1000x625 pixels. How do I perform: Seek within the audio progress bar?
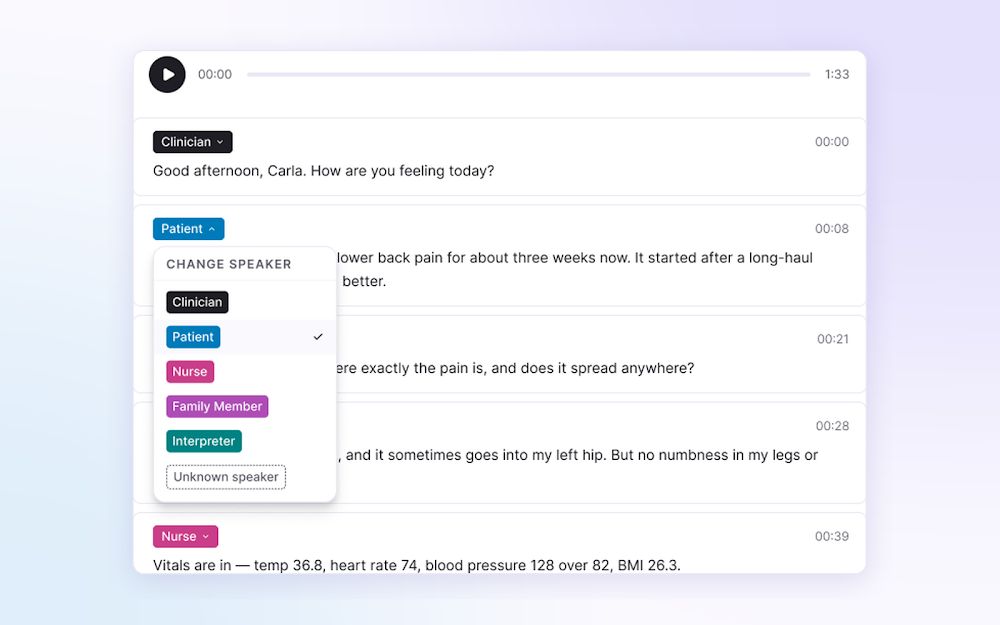(529, 75)
